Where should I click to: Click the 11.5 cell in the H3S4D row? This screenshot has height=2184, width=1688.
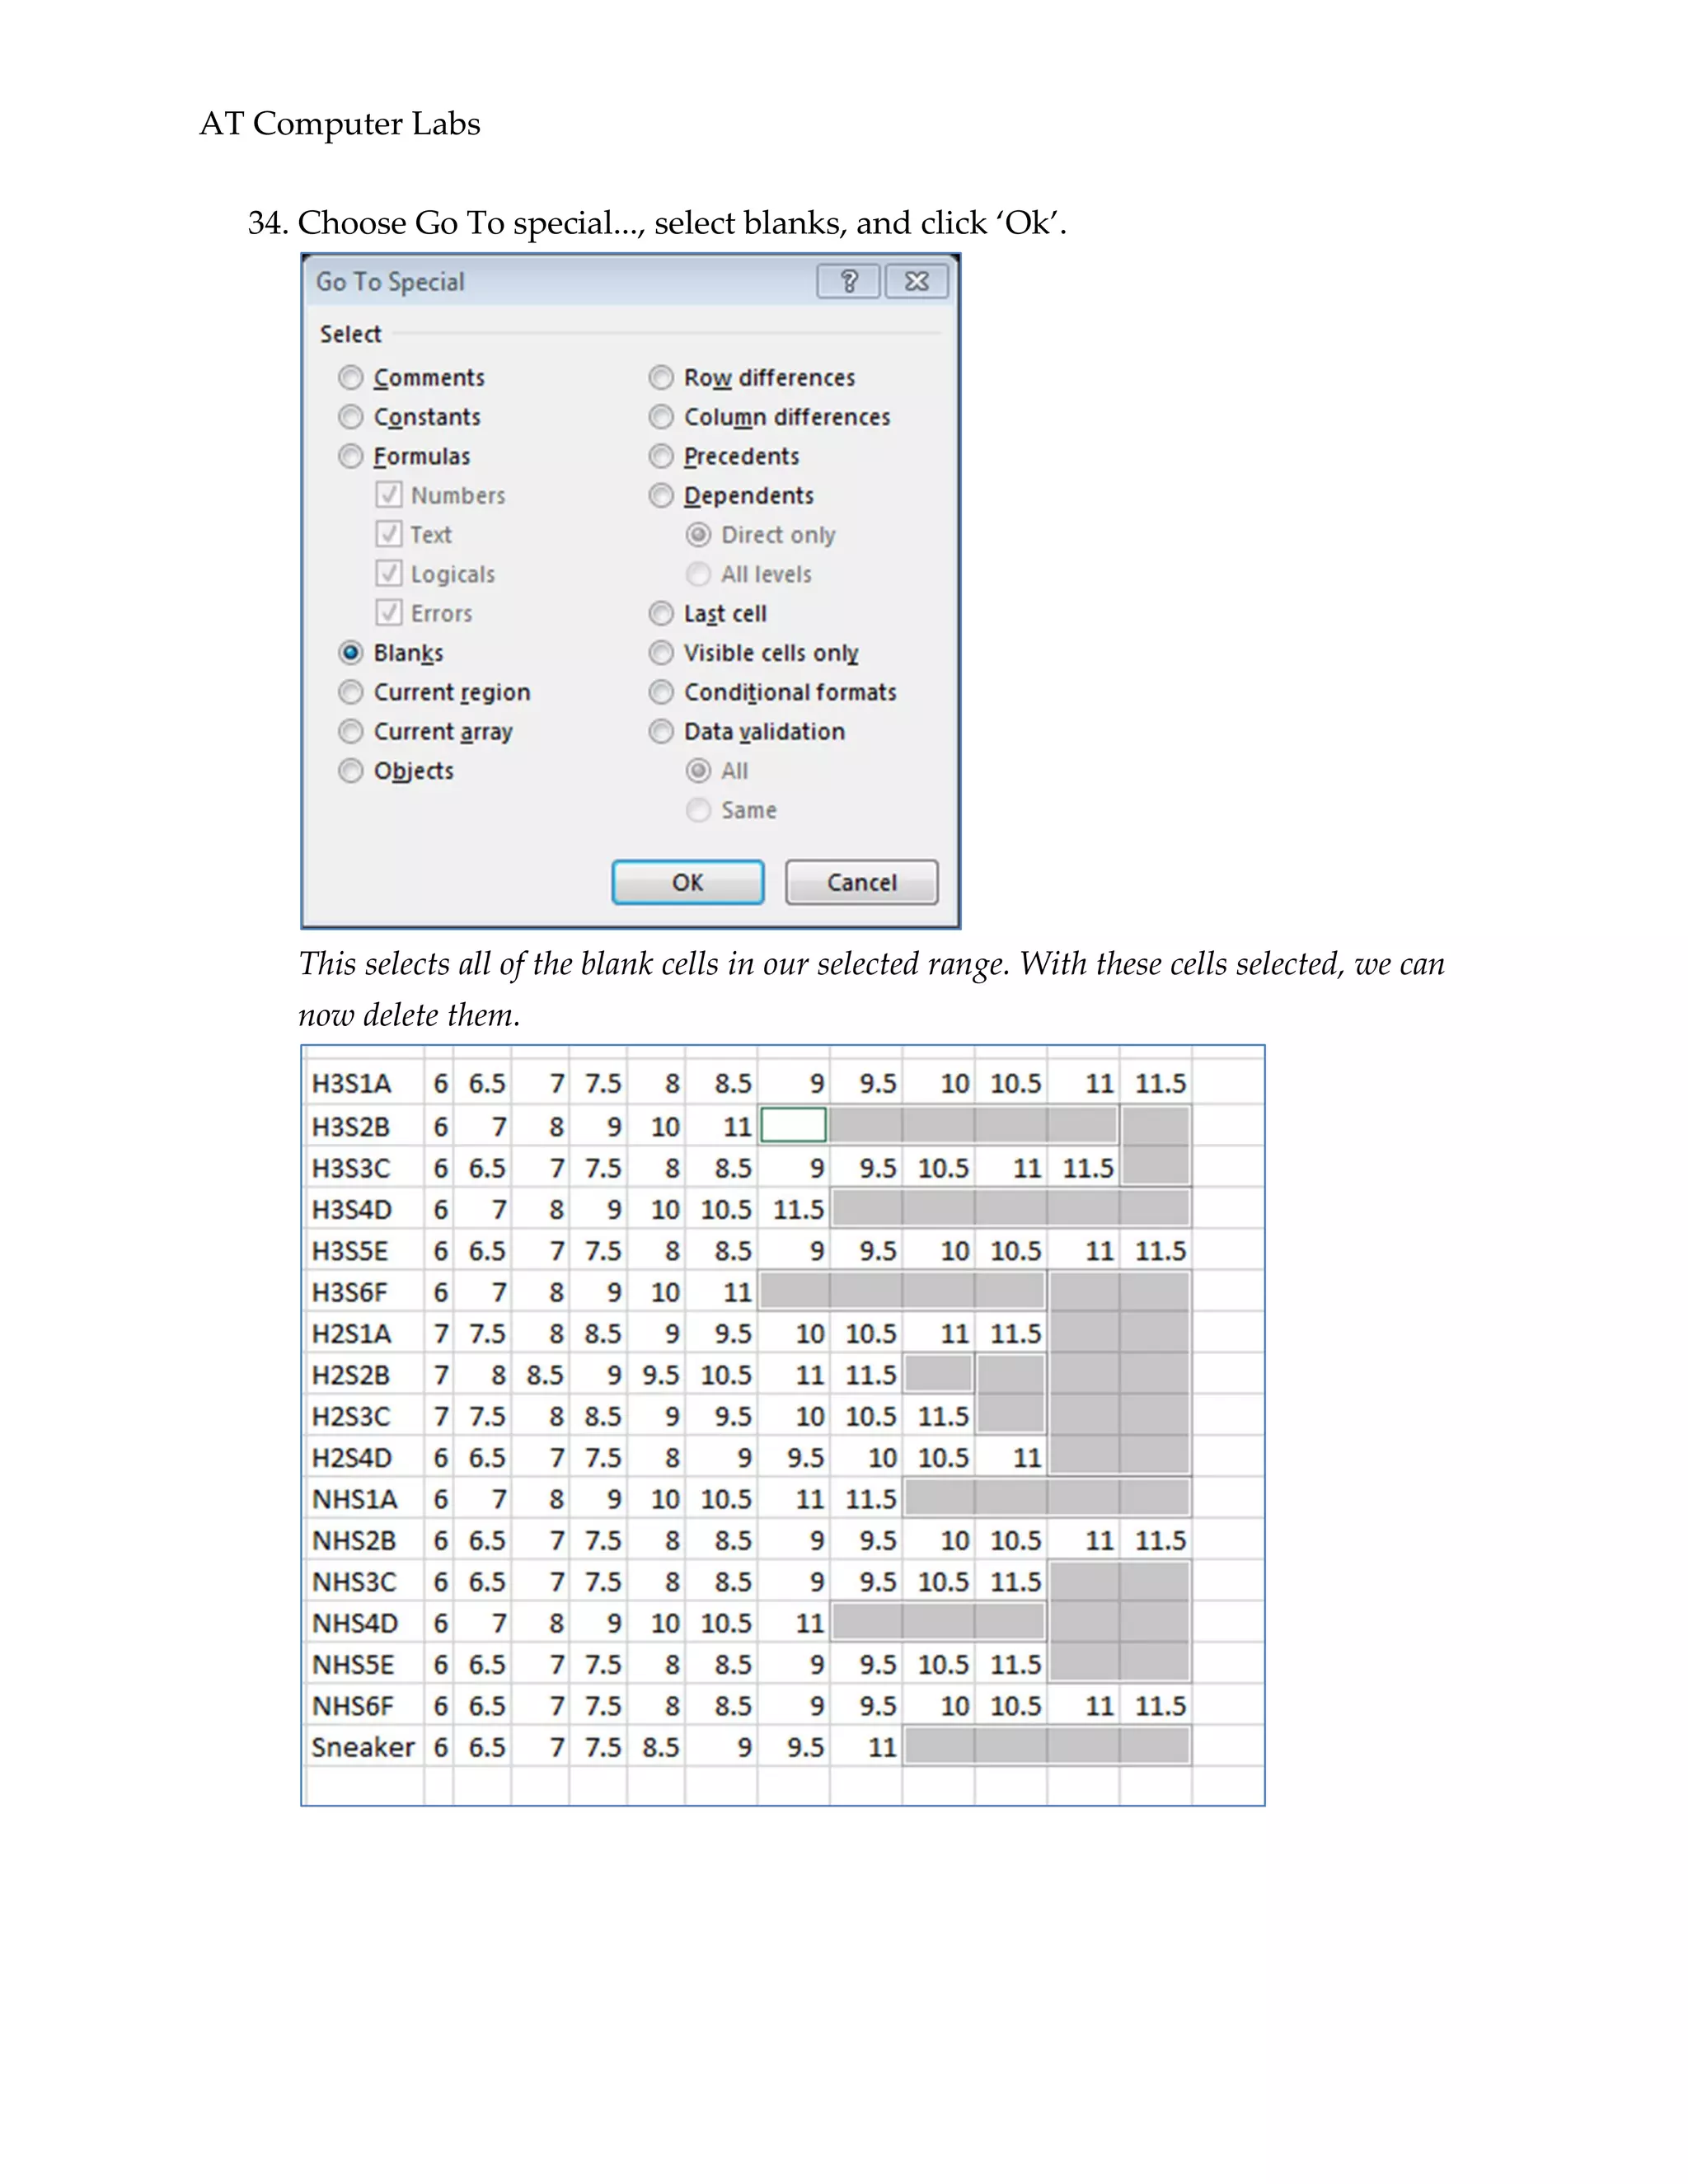coord(794,1209)
